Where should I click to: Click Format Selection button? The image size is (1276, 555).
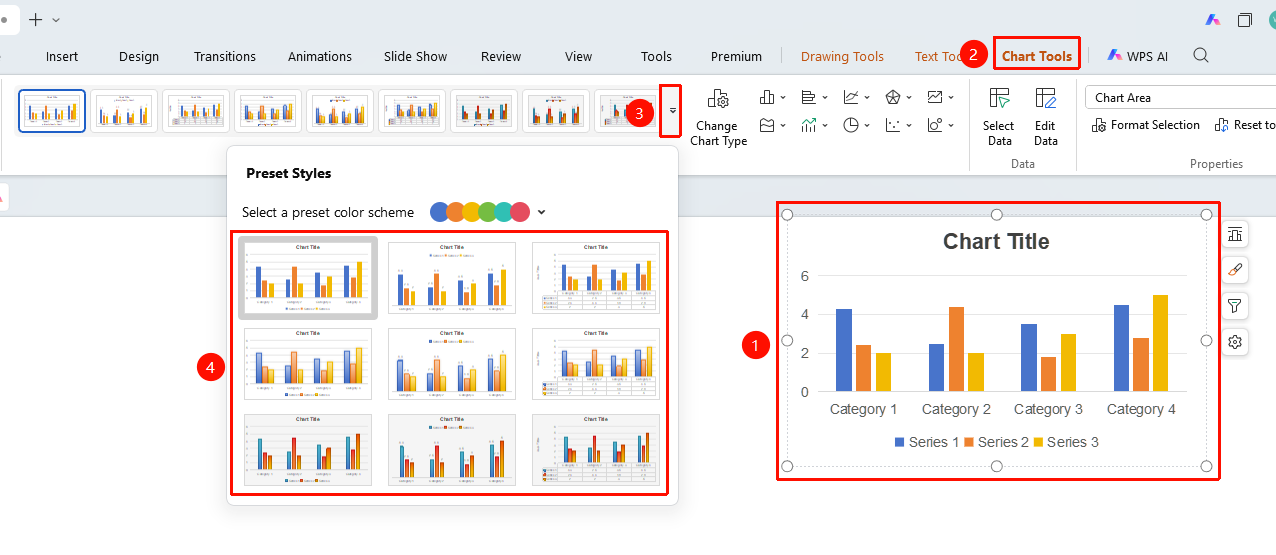pos(1146,125)
